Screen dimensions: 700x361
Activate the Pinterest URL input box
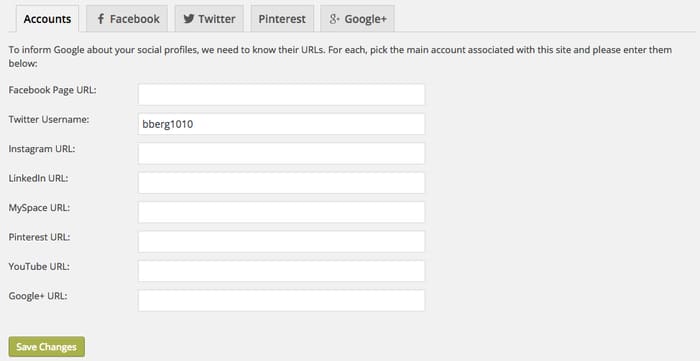click(x=281, y=242)
